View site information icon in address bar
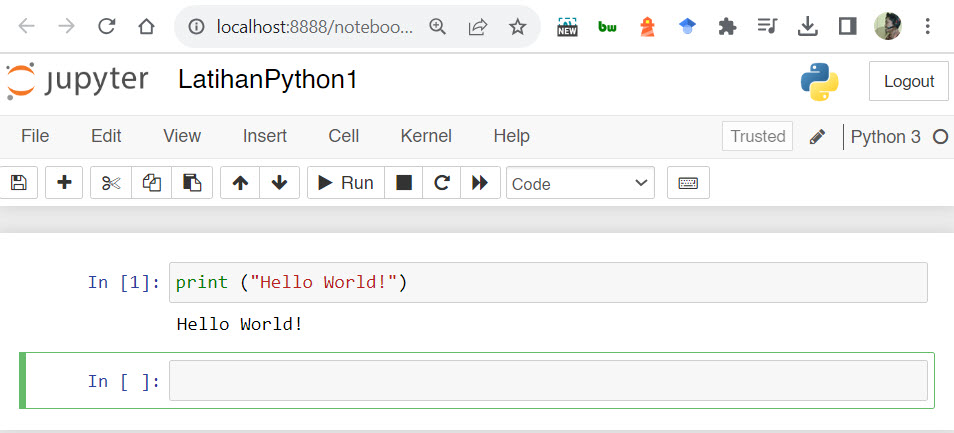The width and height of the screenshot is (954, 433). tap(196, 27)
